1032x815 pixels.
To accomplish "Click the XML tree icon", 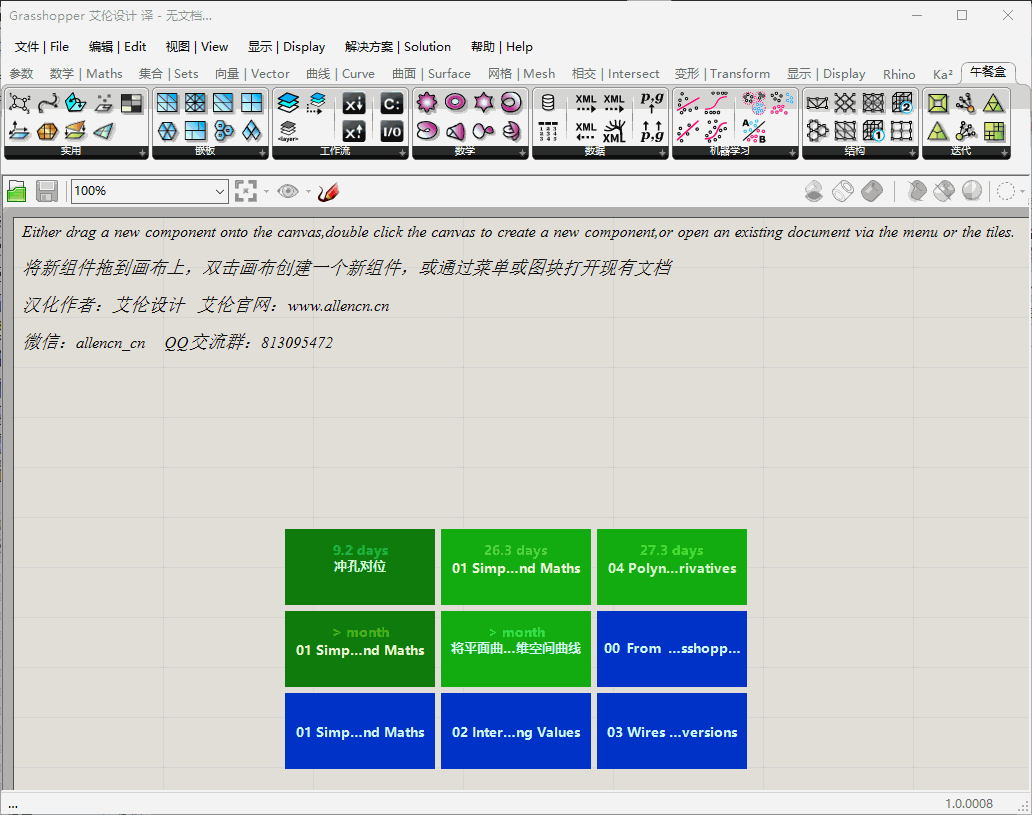I will [614, 131].
